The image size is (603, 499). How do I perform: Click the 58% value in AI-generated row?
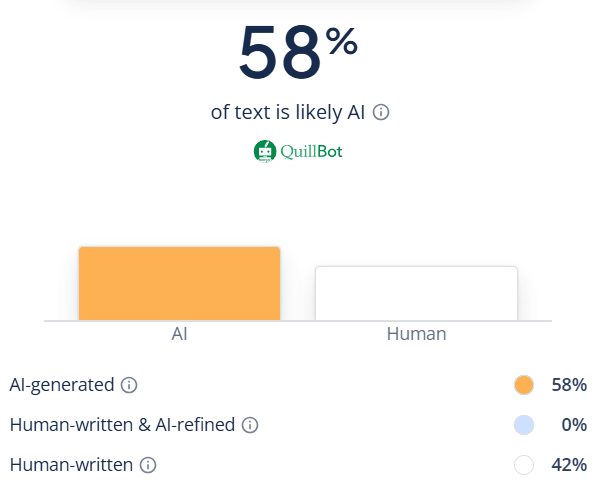[569, 385]
